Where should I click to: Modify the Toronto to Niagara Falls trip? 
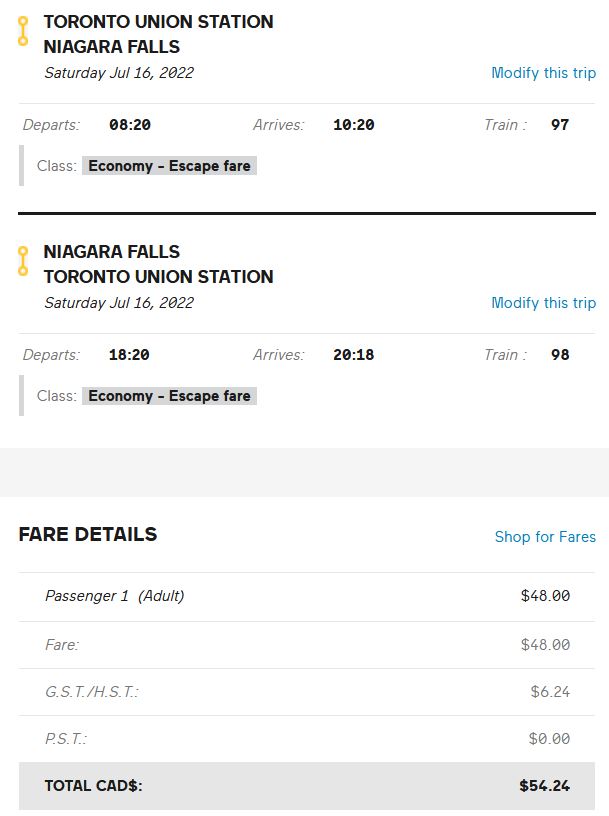pyautogui.click(x=543, y=73)
